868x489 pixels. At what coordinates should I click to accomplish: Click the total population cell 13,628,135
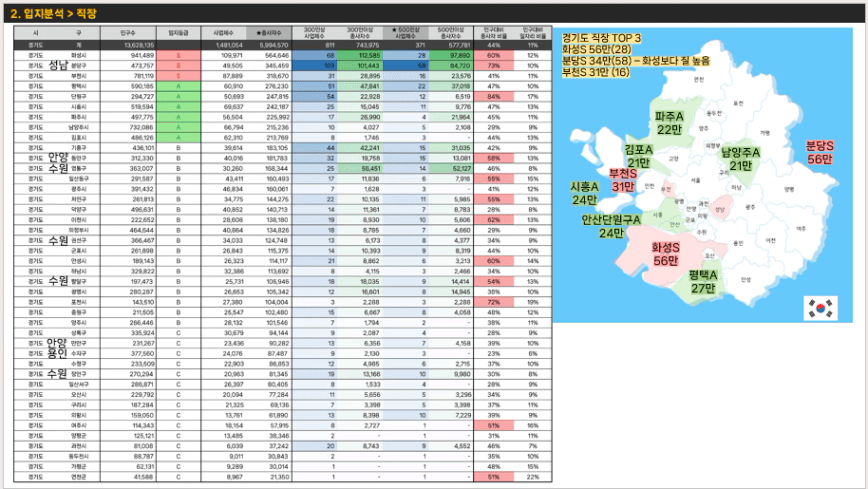[140, 45]
